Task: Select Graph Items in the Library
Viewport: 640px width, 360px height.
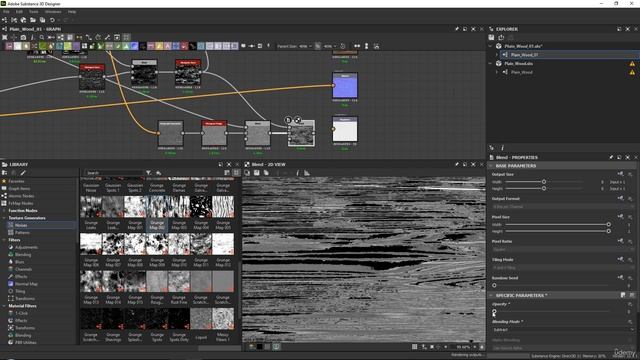Action: (19, 189)
